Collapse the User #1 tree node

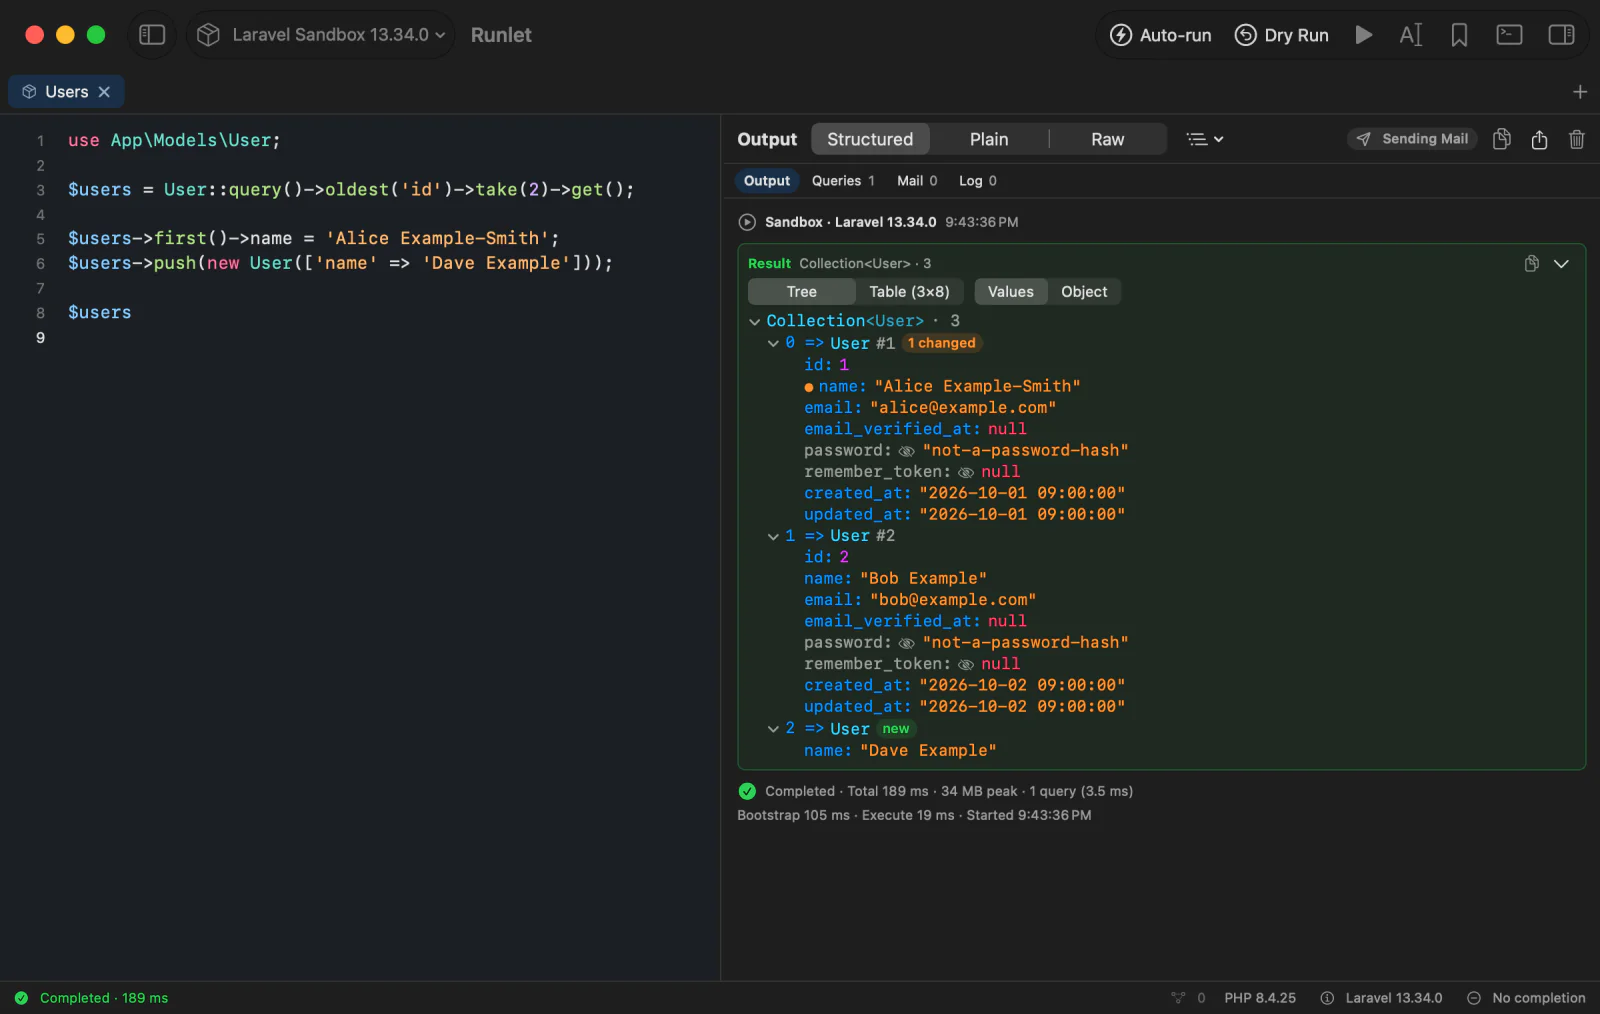773,344
